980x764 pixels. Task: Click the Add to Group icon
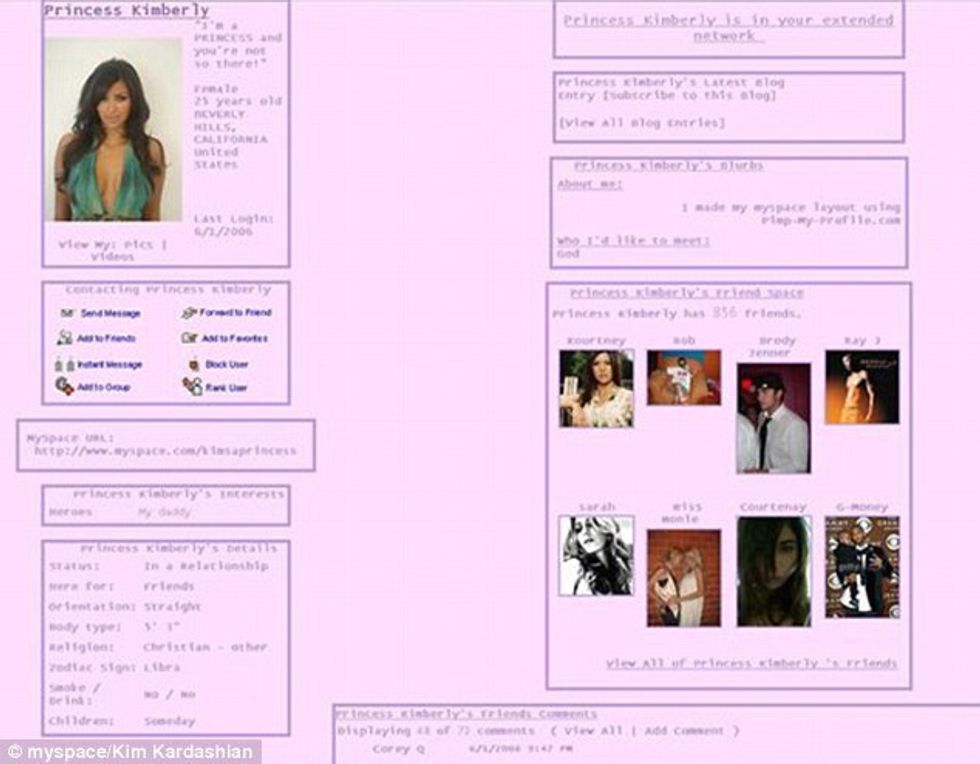[65, 387]
